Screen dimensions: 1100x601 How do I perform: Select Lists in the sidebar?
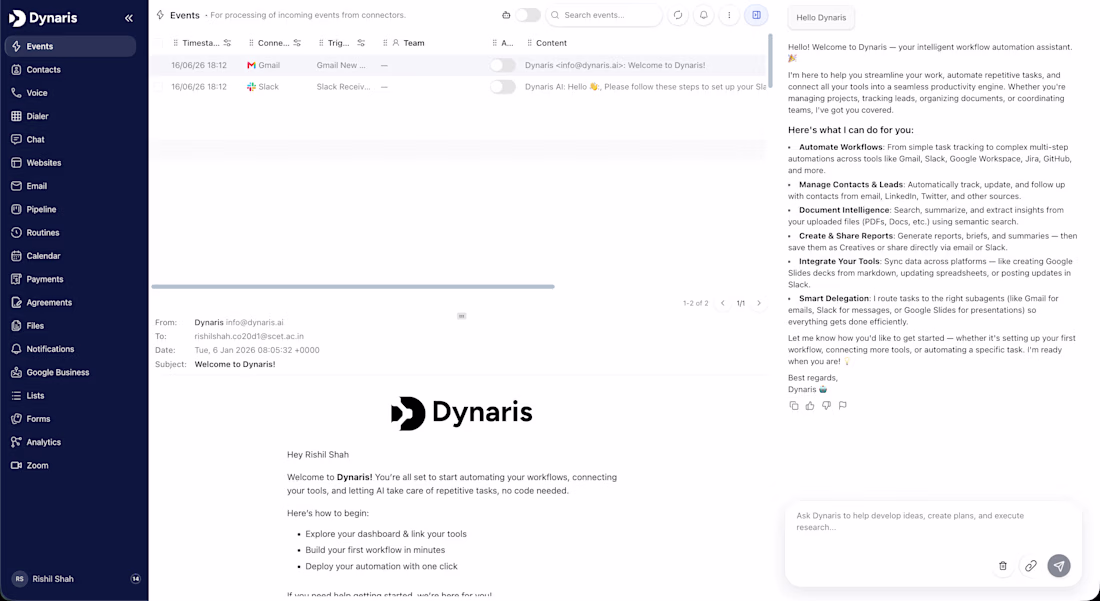pos(70,396)
